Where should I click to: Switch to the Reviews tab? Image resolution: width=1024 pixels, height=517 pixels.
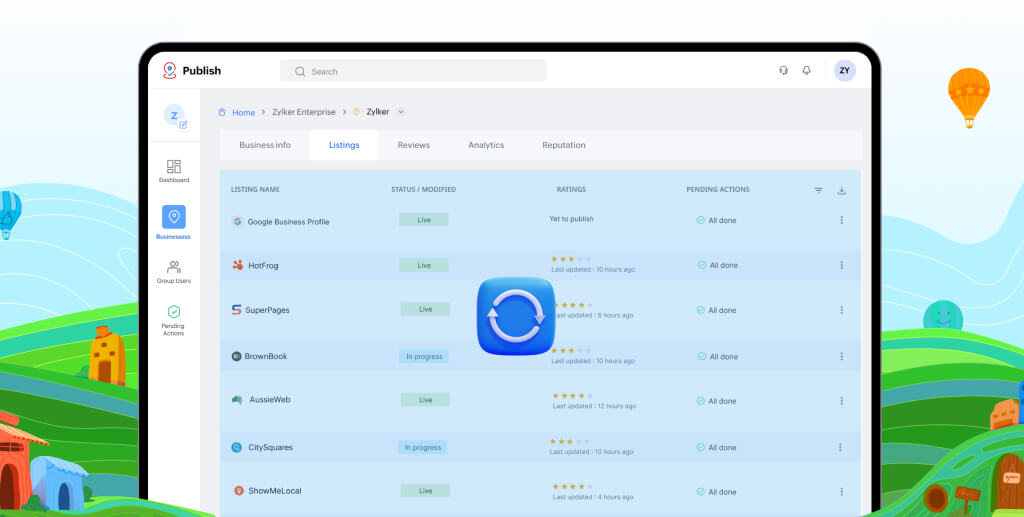tap(413, 145)
